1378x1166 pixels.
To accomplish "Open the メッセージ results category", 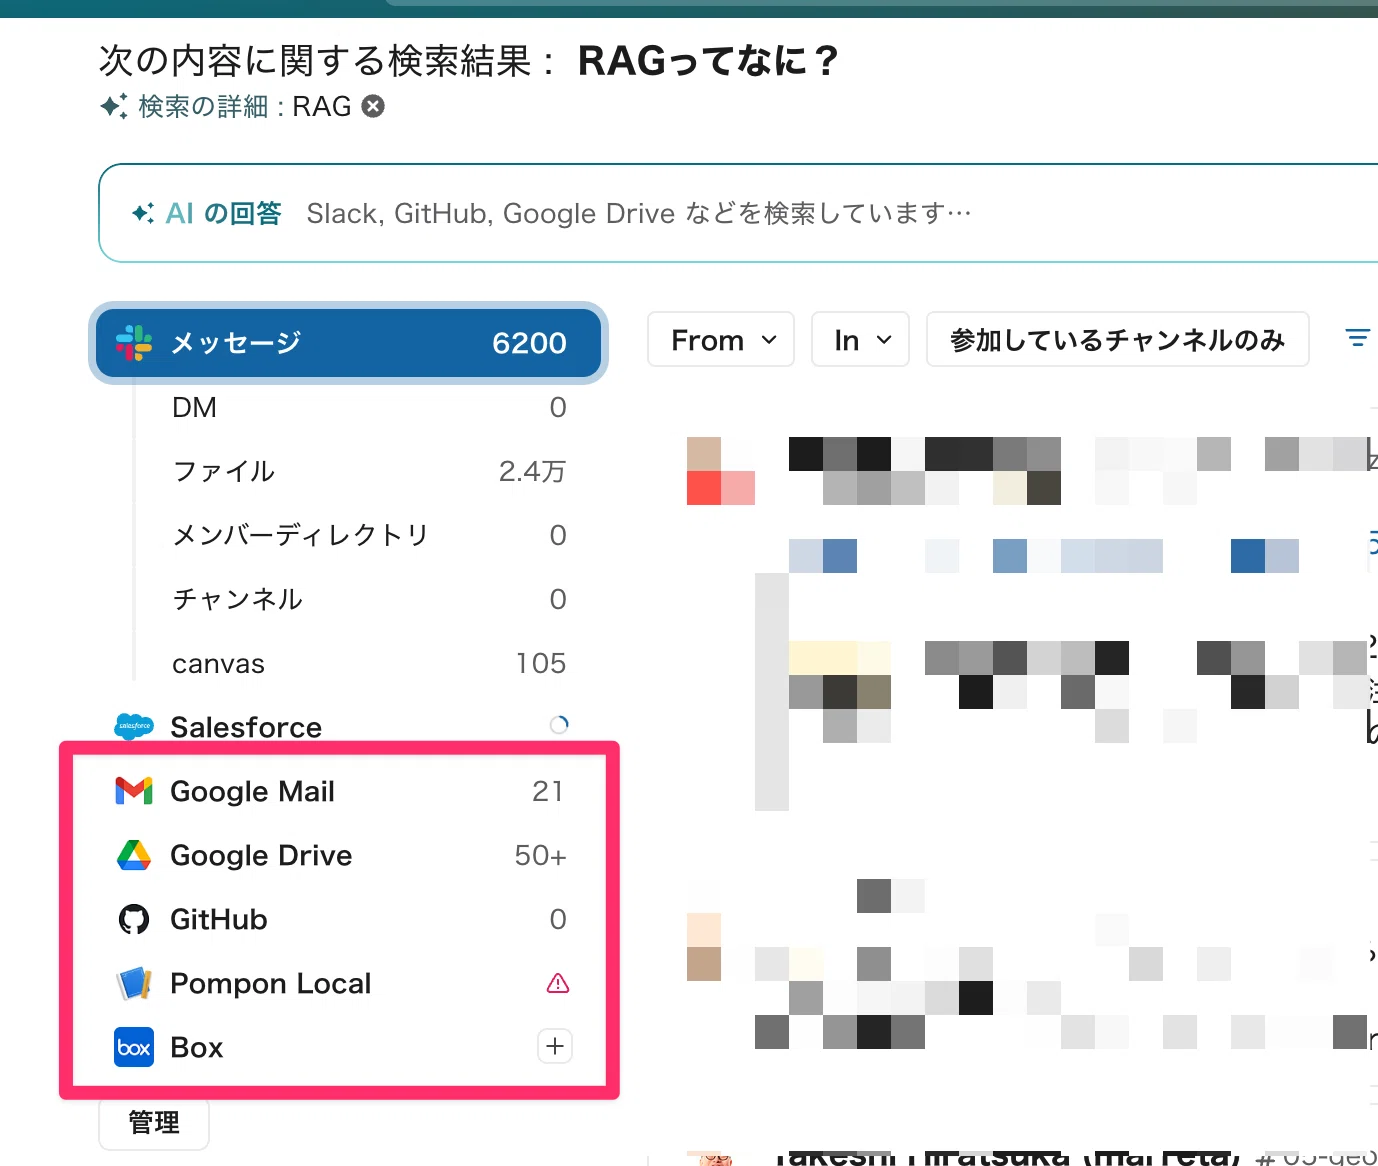I will [x=349, y=343].
